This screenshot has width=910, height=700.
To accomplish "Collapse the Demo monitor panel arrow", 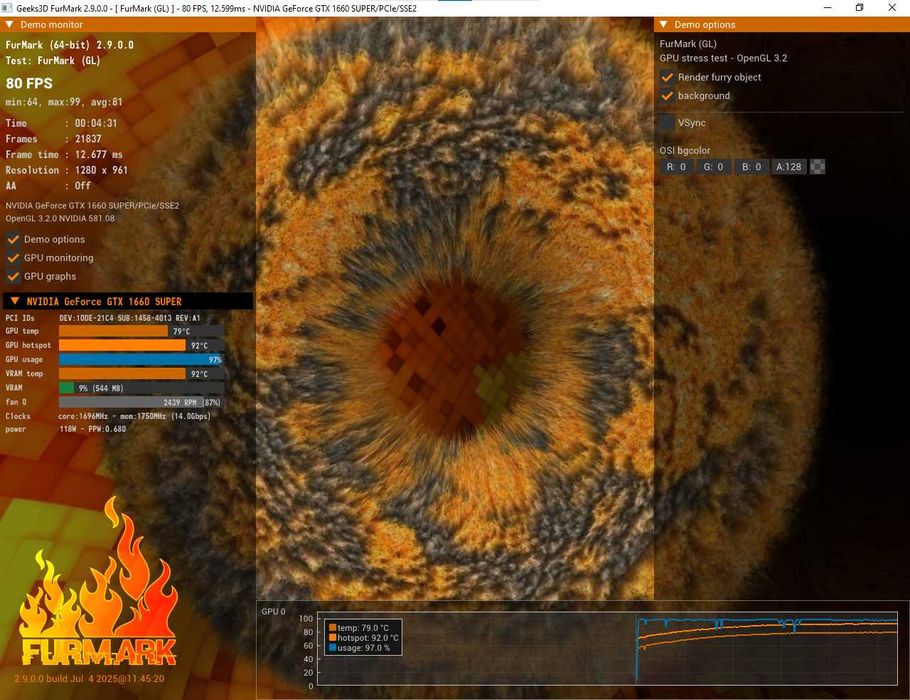I will tap(9, 24).
